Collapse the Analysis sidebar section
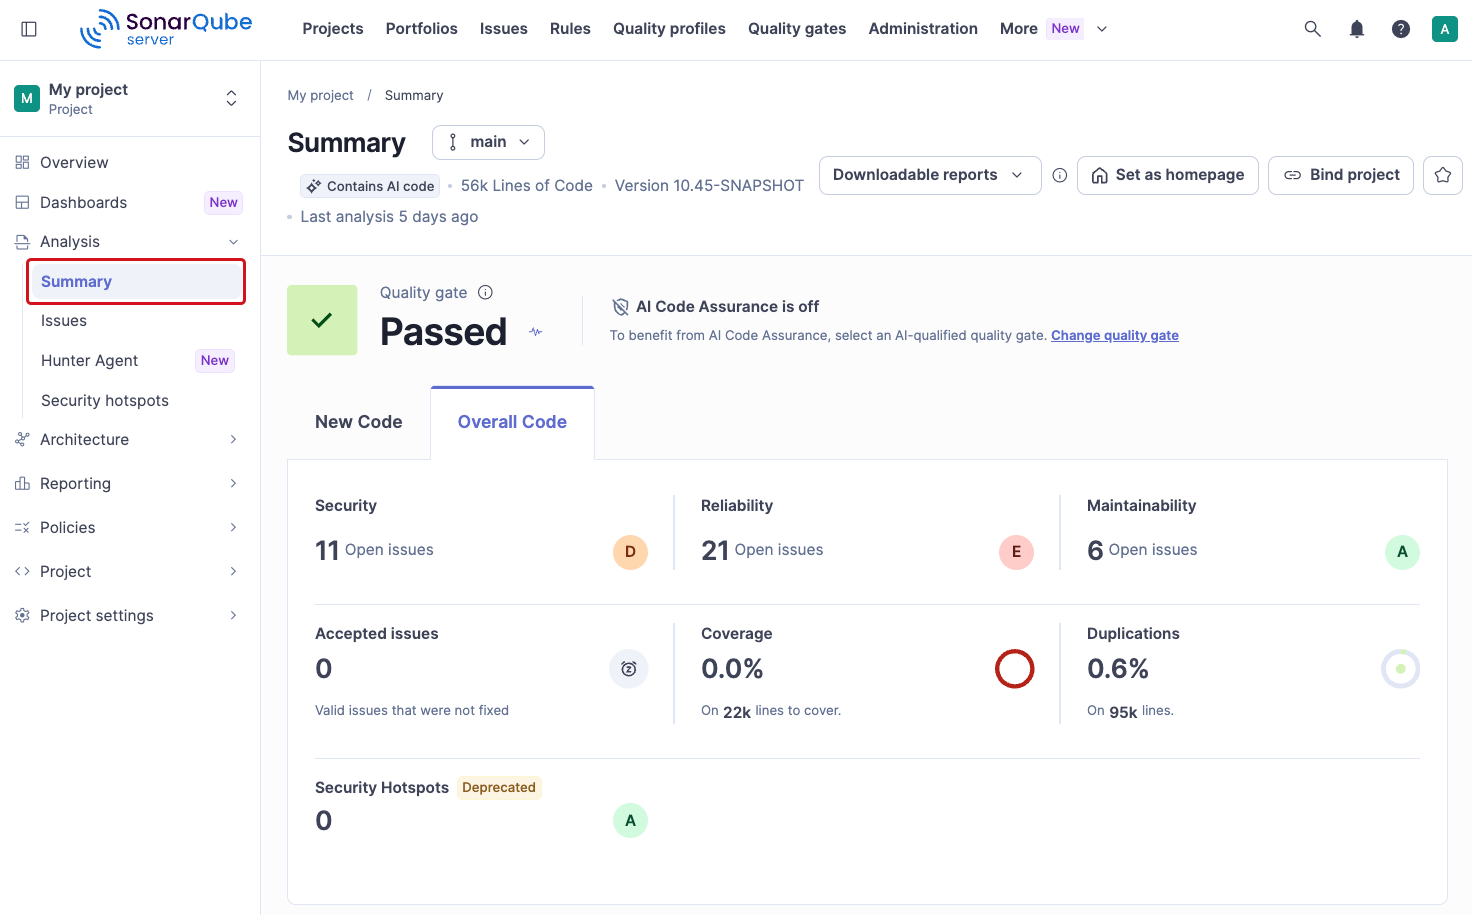Image resolution: width=1472 pixels, height=915 pixels. (130, 242)
